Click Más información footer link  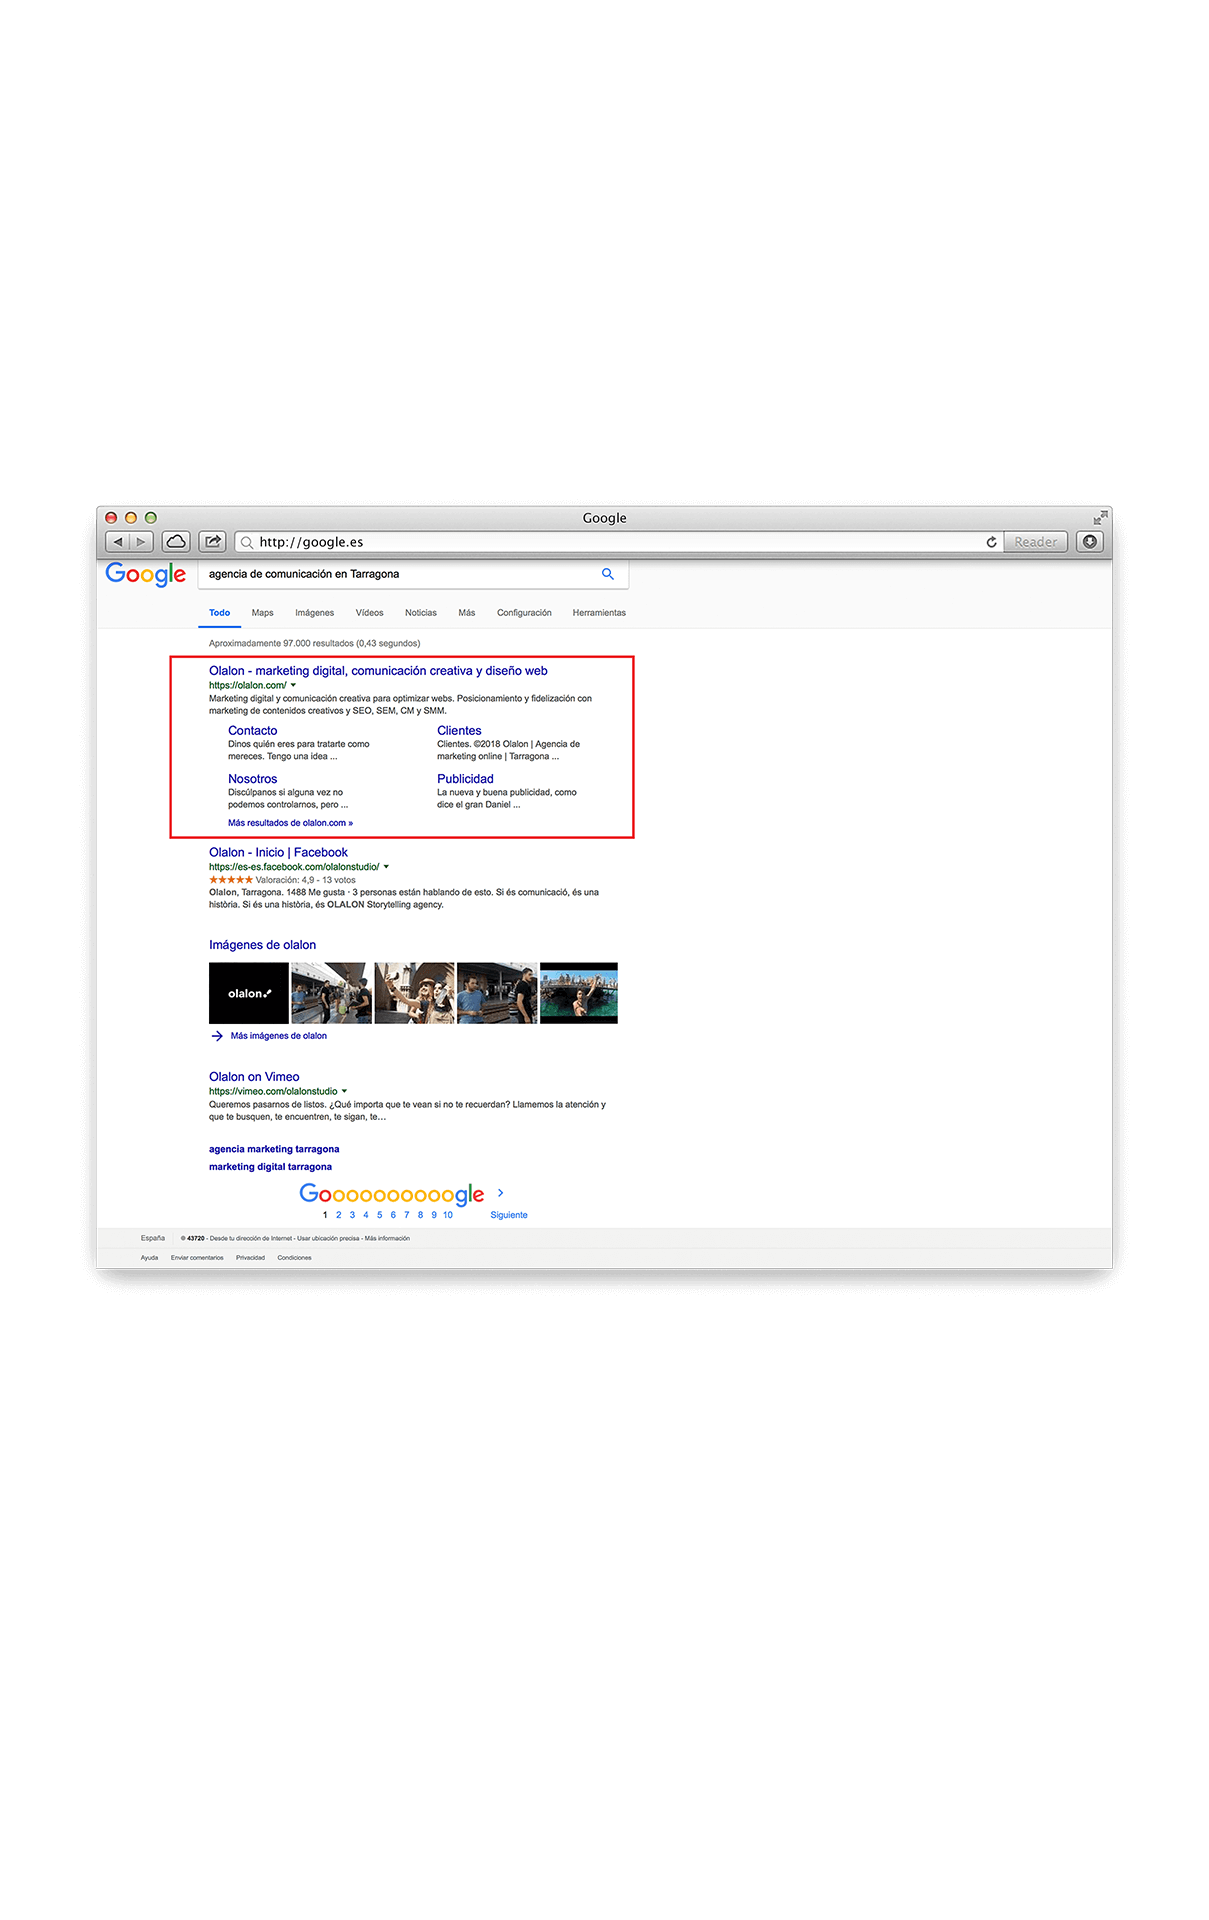(x=387, y=1238)
